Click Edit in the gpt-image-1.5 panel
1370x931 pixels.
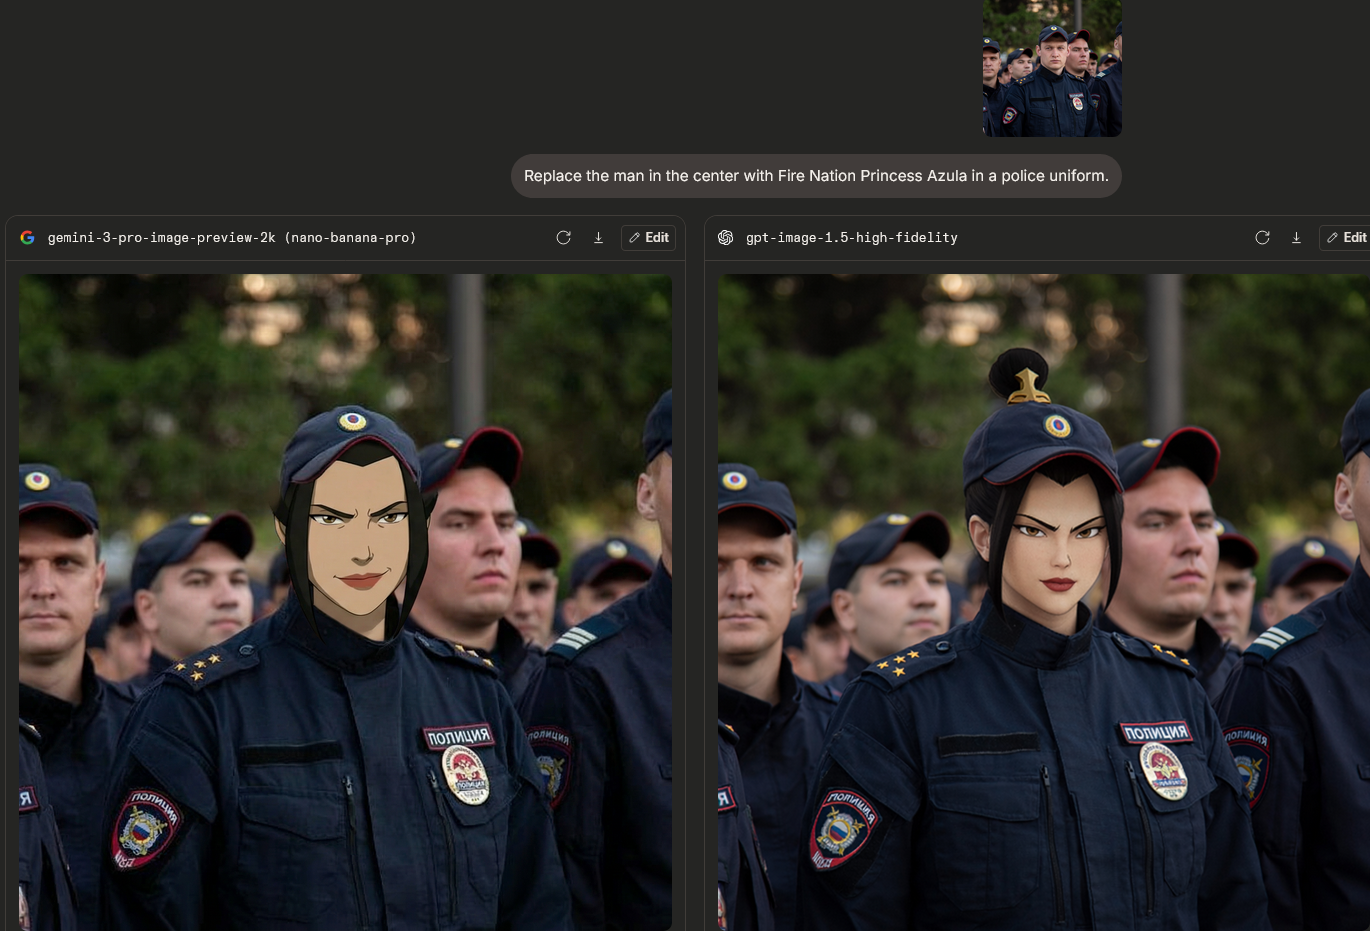tap(1346, 238)
